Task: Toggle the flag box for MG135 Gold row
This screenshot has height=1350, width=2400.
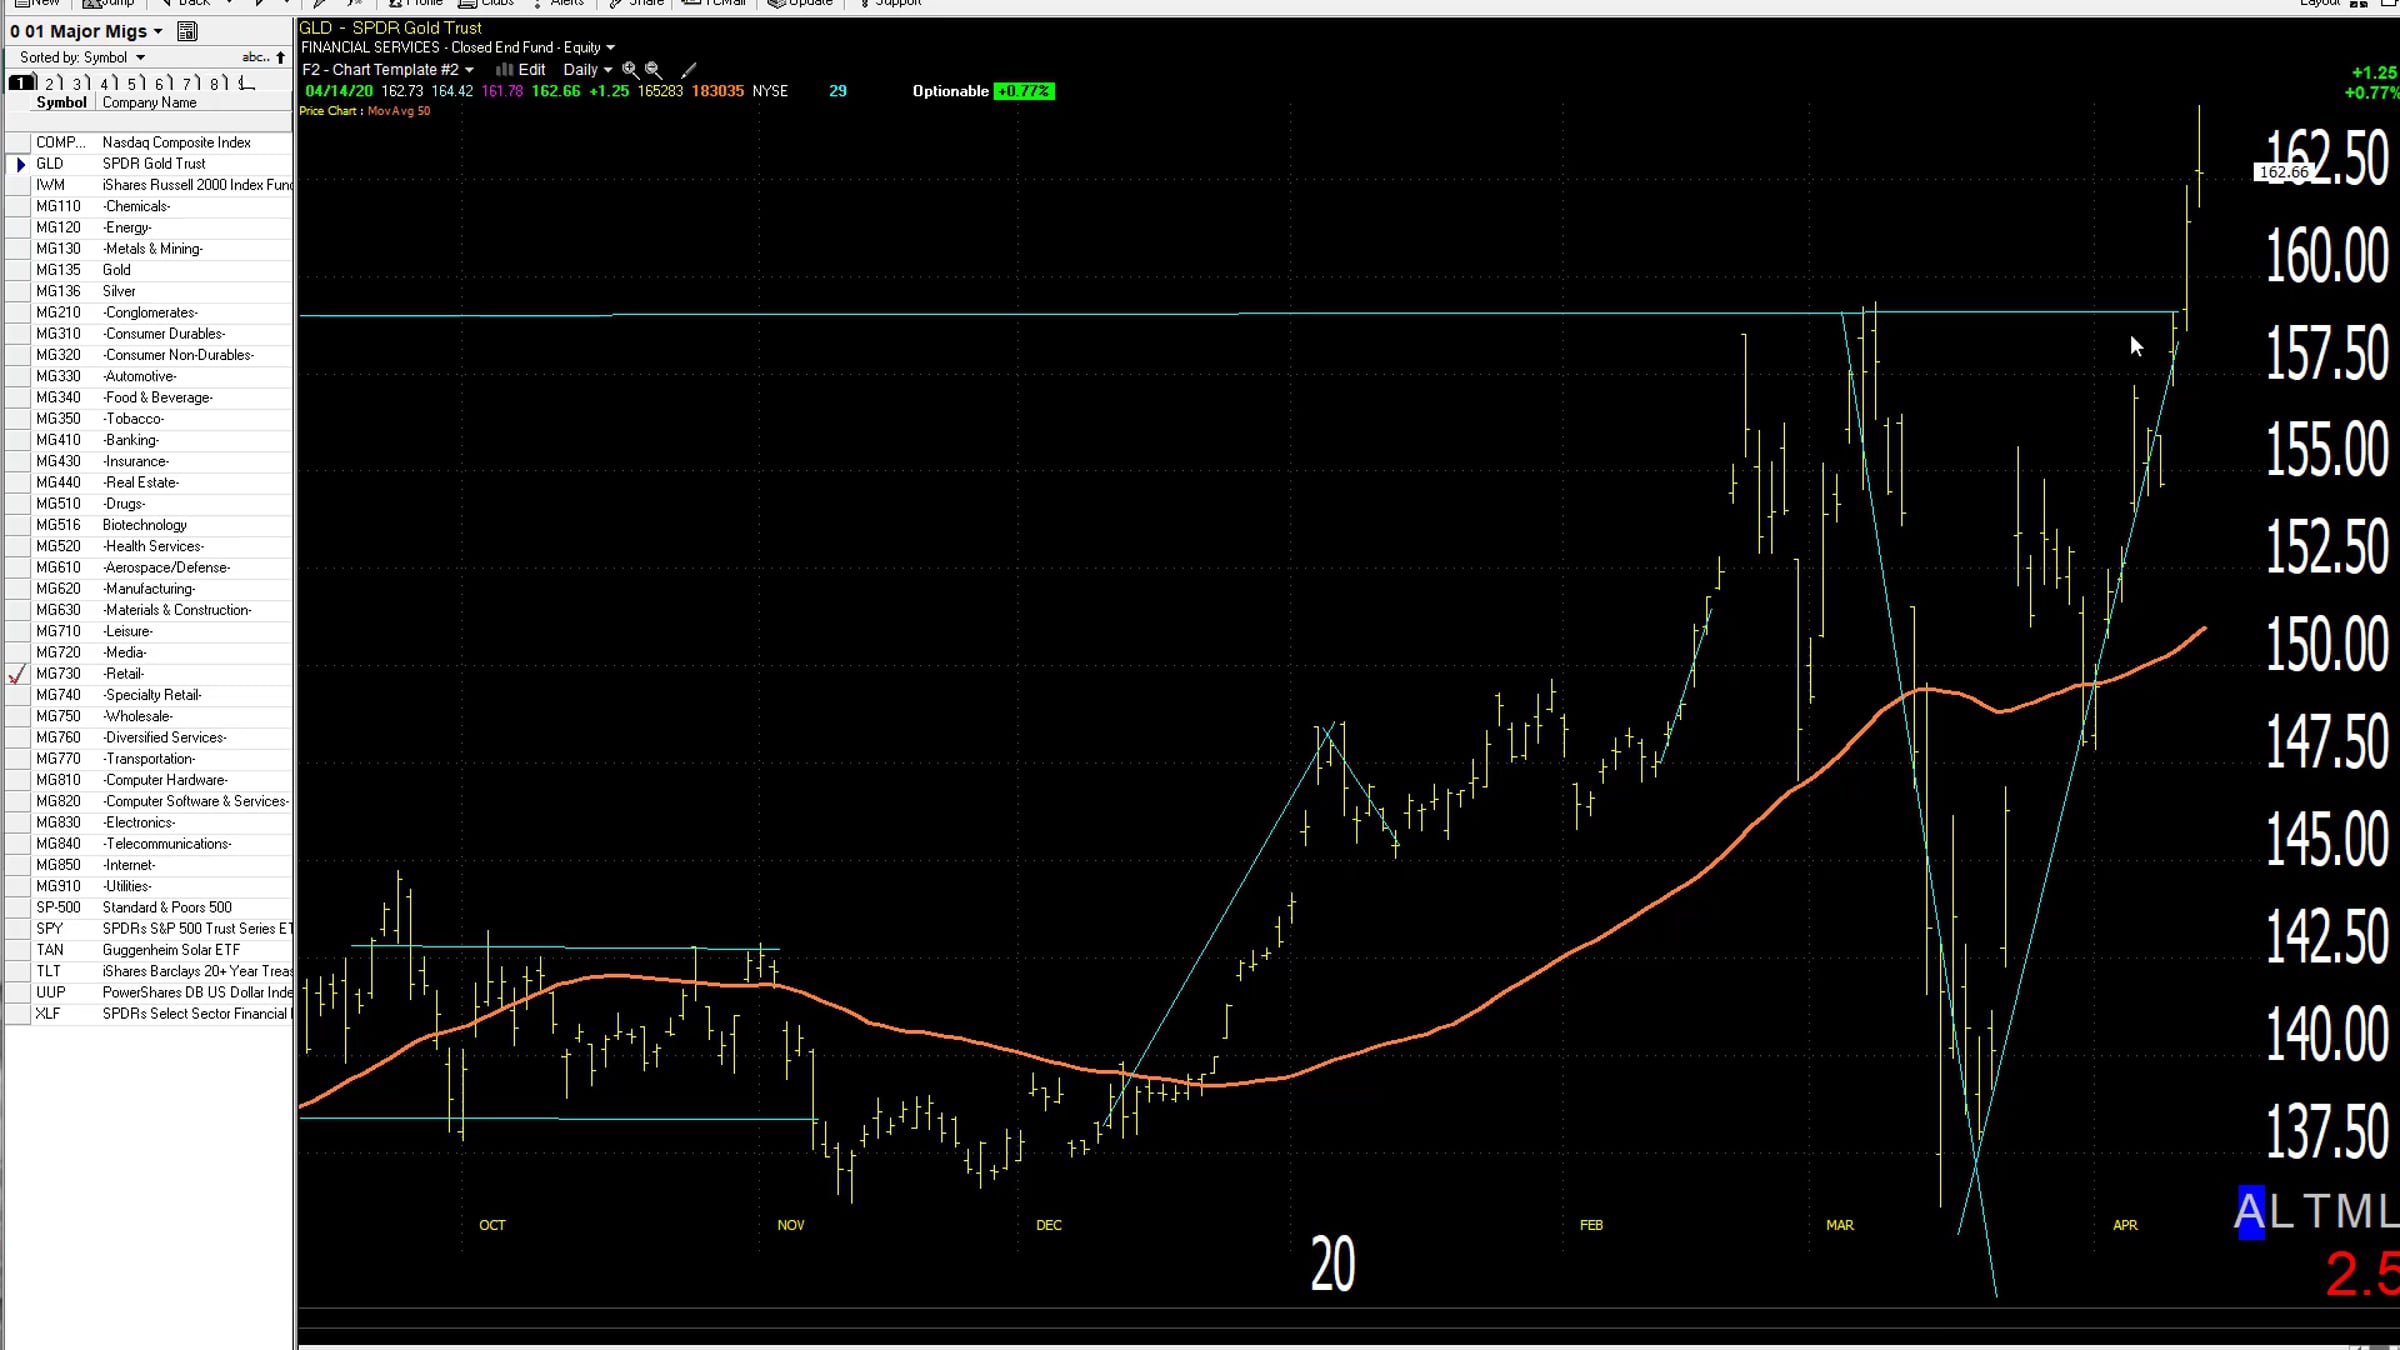Action: 17,270
